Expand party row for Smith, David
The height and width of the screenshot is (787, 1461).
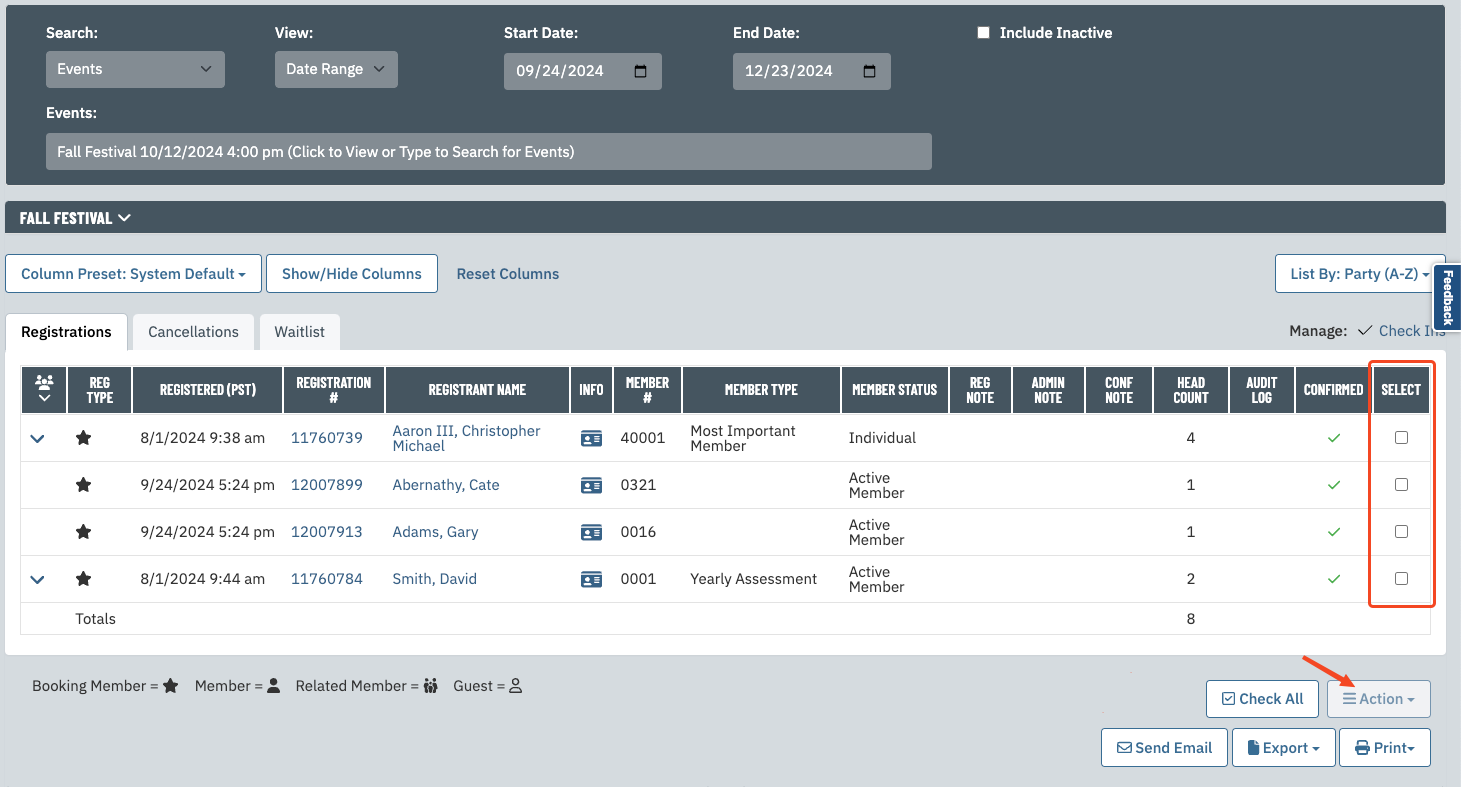point(38,579)
